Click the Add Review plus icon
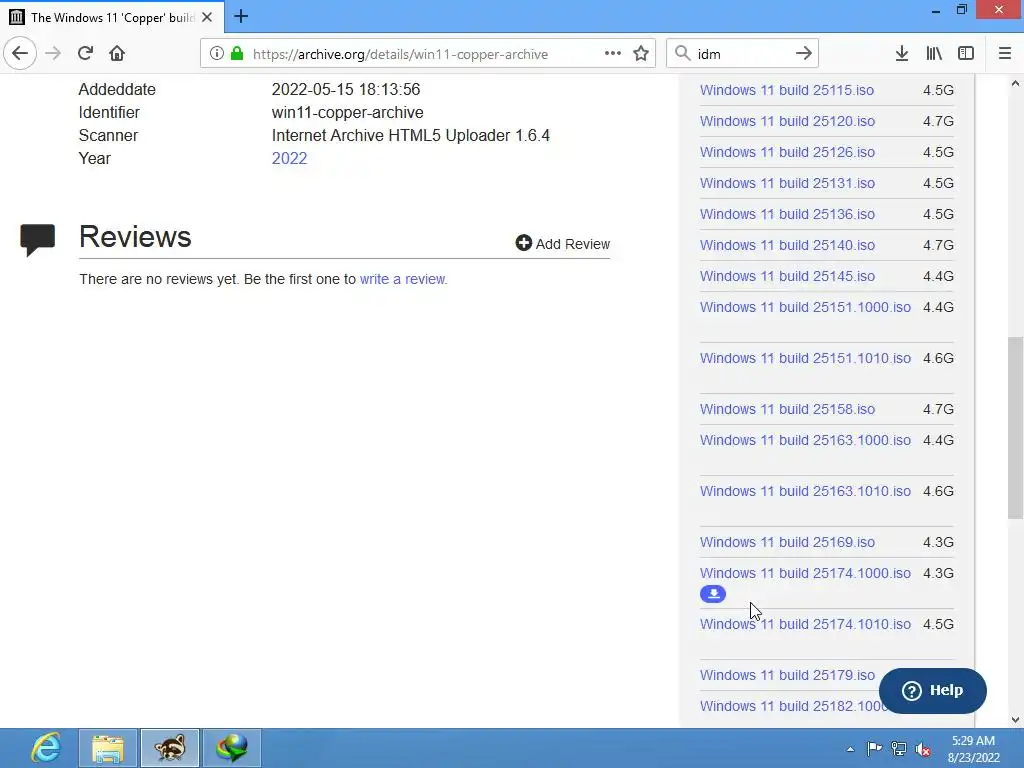This screenshot has height=768, width=1024. coord(523,243)
